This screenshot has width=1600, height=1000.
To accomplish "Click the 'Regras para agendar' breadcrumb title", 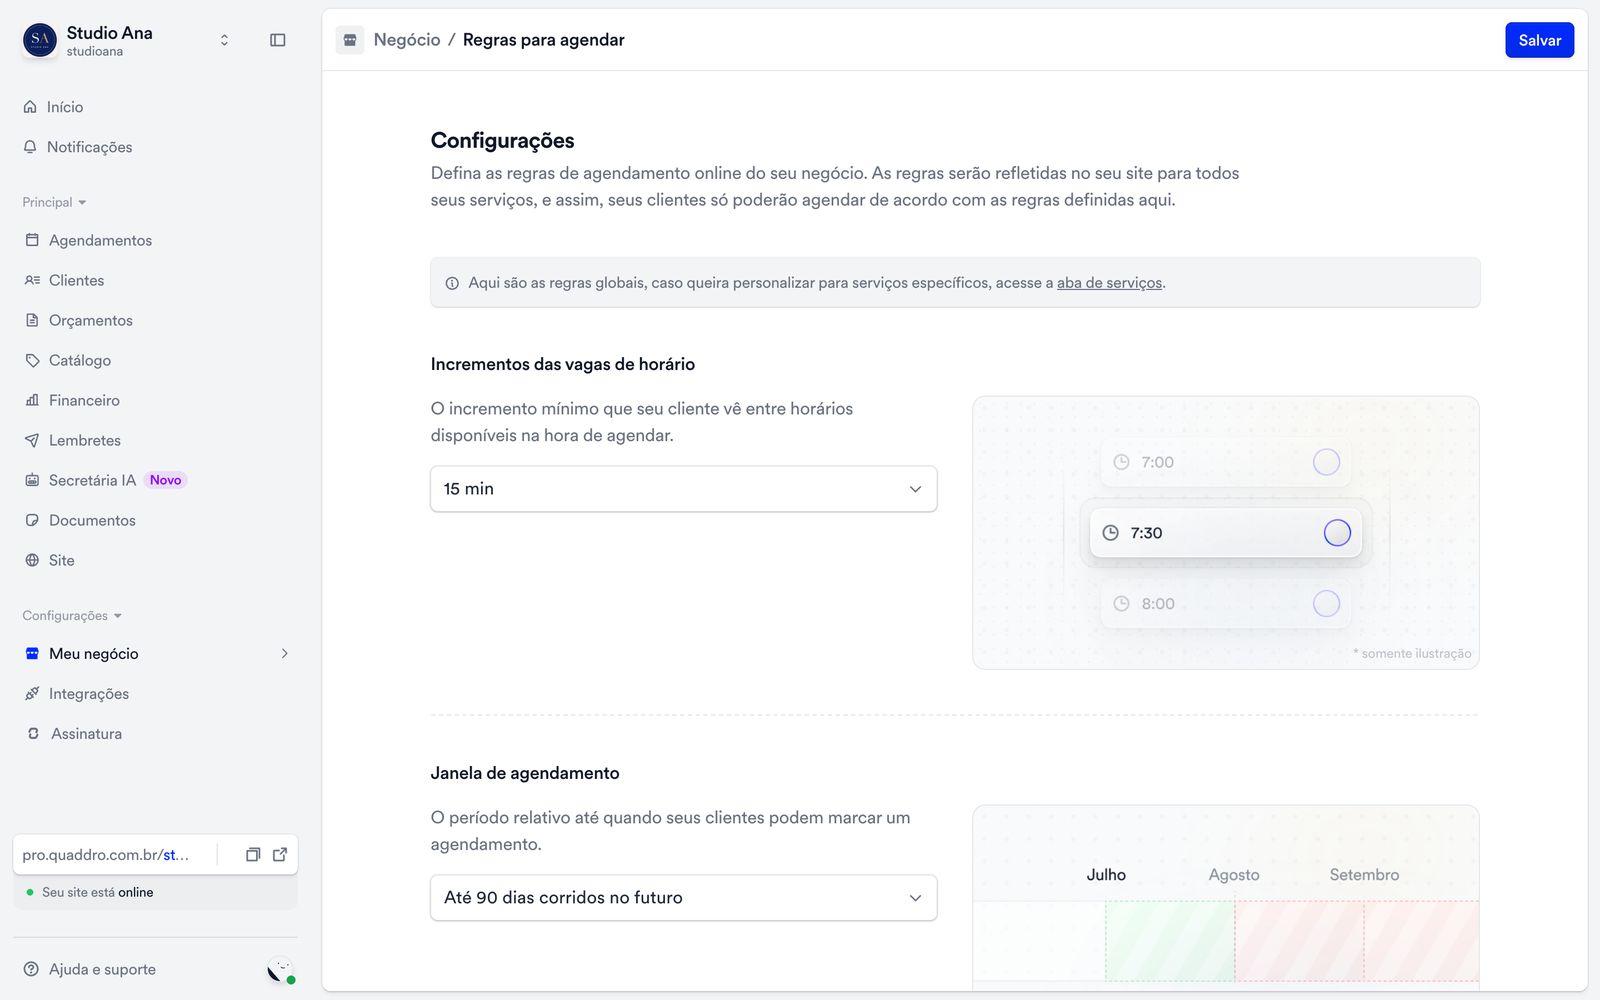I will tap(544, 40).
